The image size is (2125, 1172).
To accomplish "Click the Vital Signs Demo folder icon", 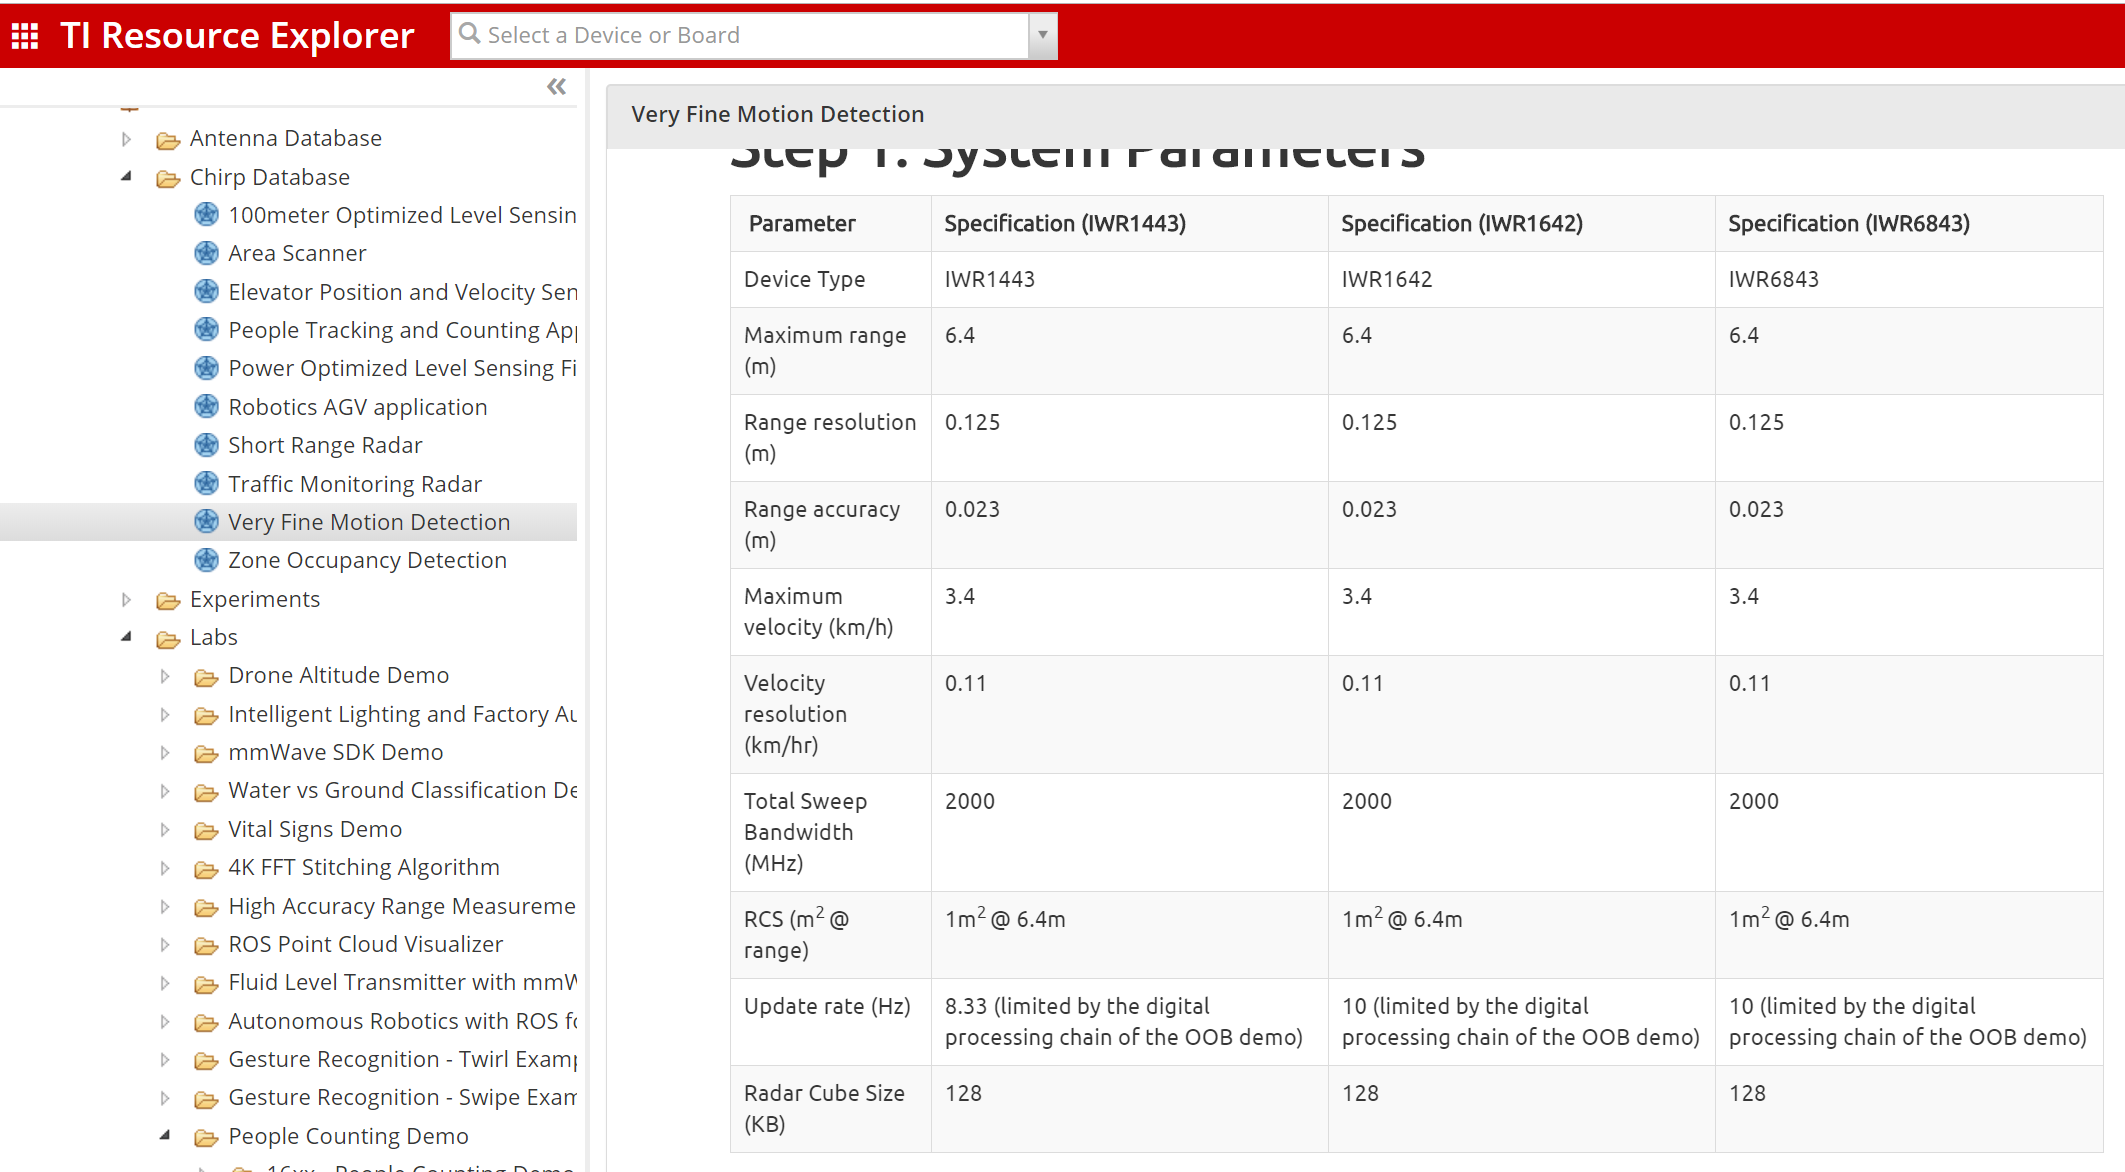I will point(206,831).
